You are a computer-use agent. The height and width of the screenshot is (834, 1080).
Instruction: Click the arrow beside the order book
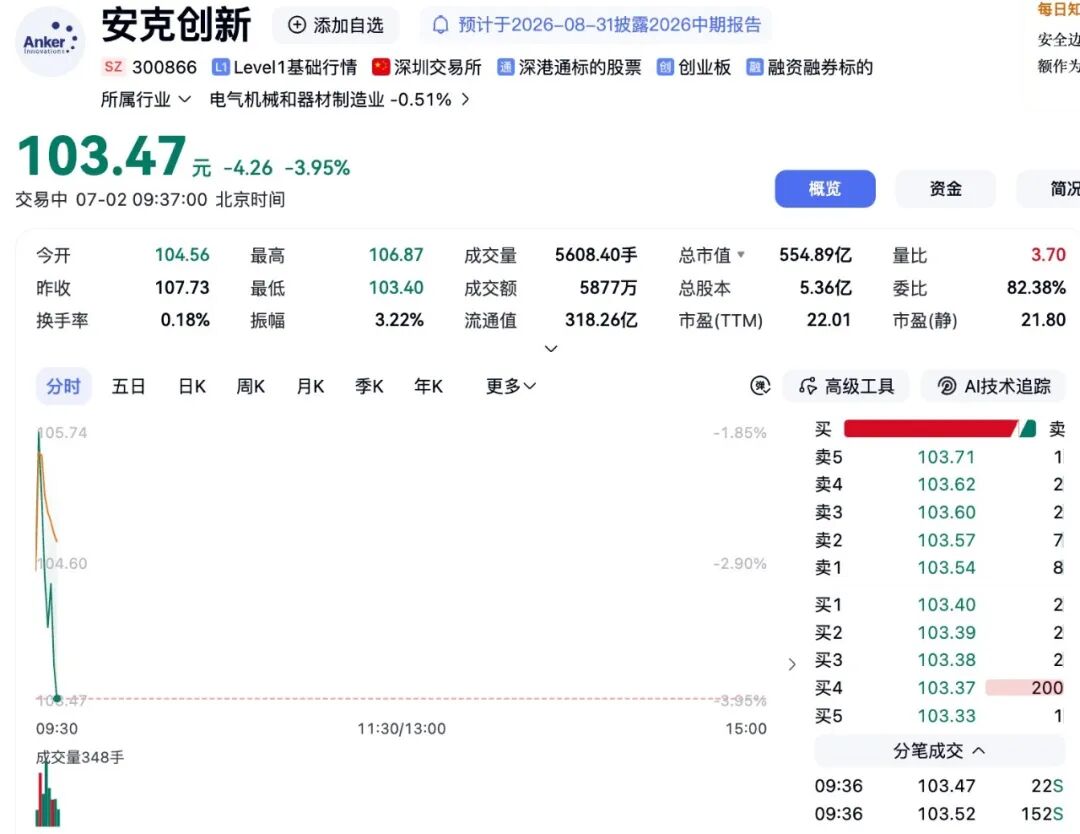click(792, 664)
